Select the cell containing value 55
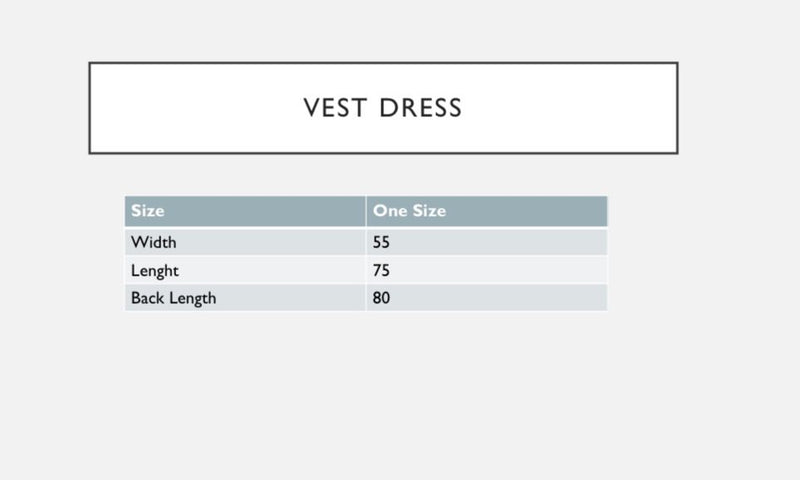Screen dimensions: 800x480 (x=382, y=242)
